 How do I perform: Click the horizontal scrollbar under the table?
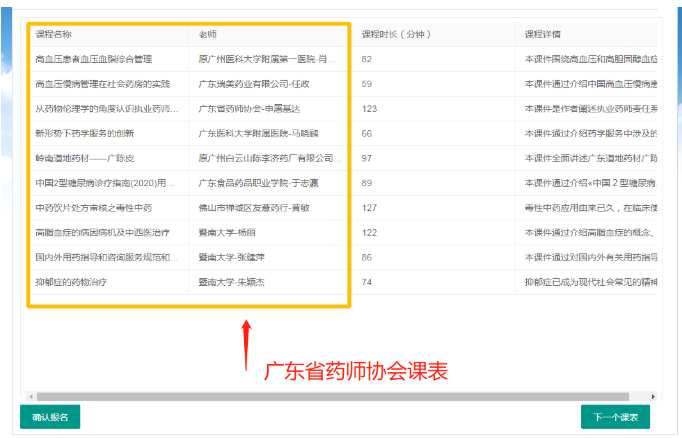[x=300, y=397]
